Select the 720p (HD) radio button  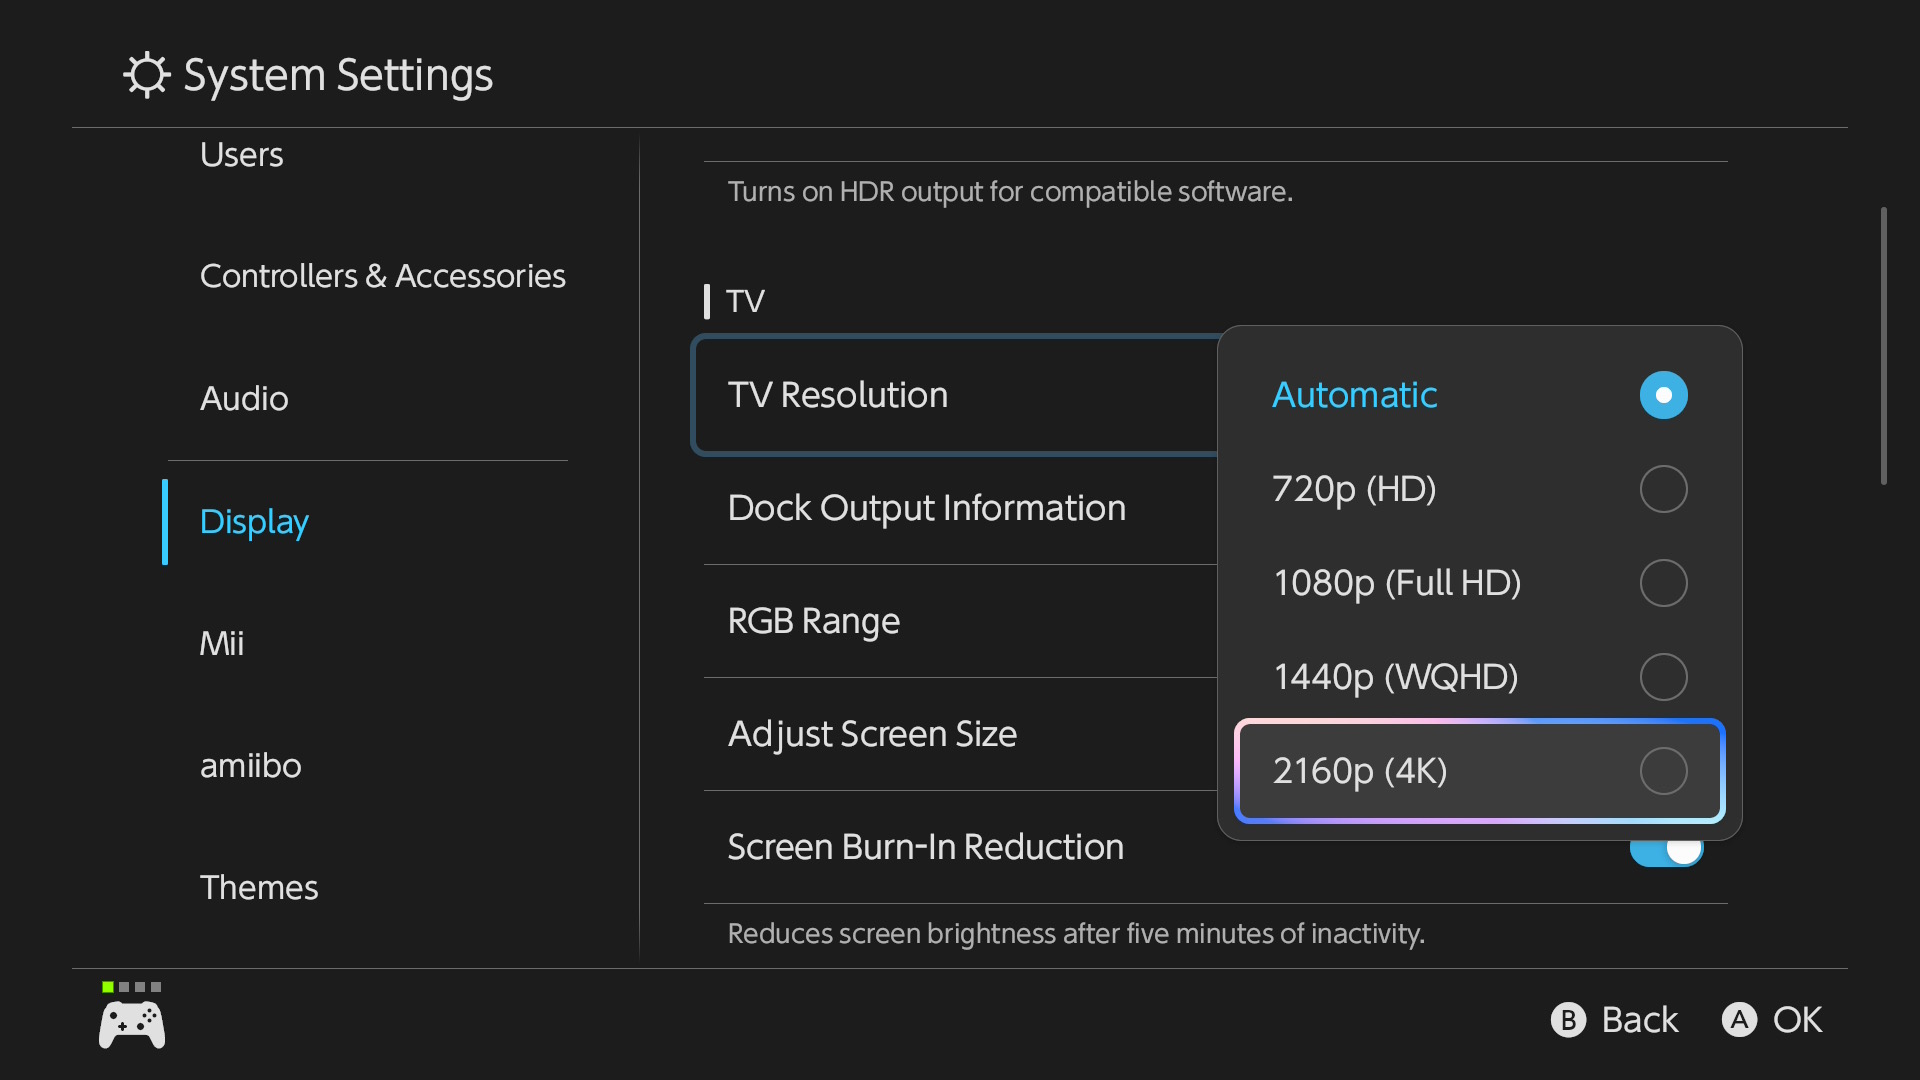click(x=1664, y=489)
